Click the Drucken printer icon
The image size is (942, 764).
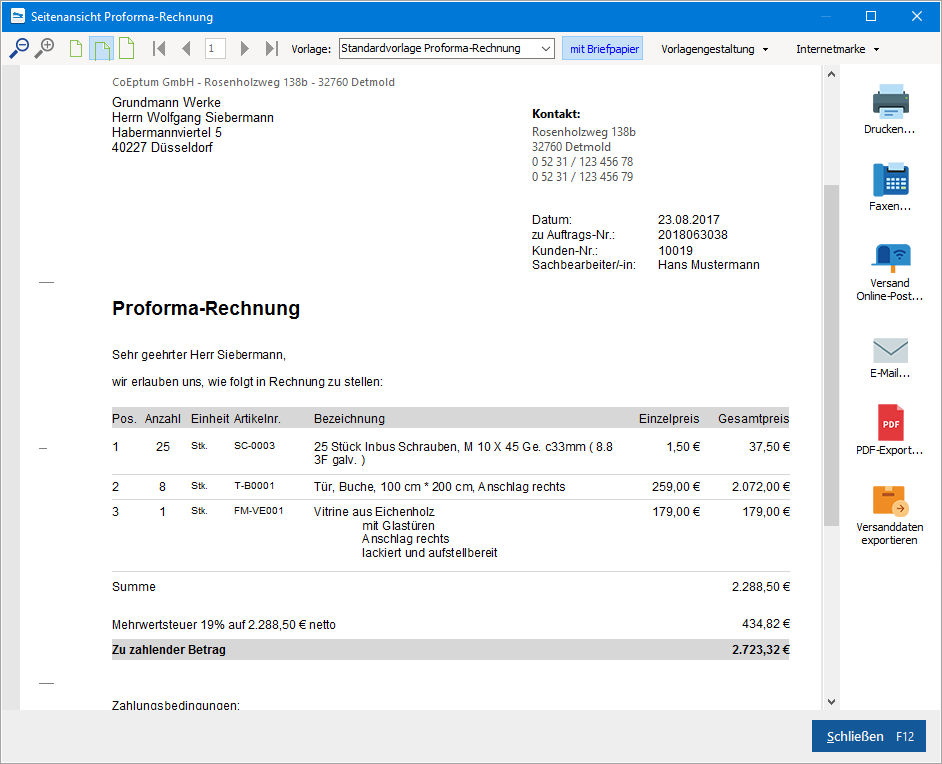tap(890, 101)
